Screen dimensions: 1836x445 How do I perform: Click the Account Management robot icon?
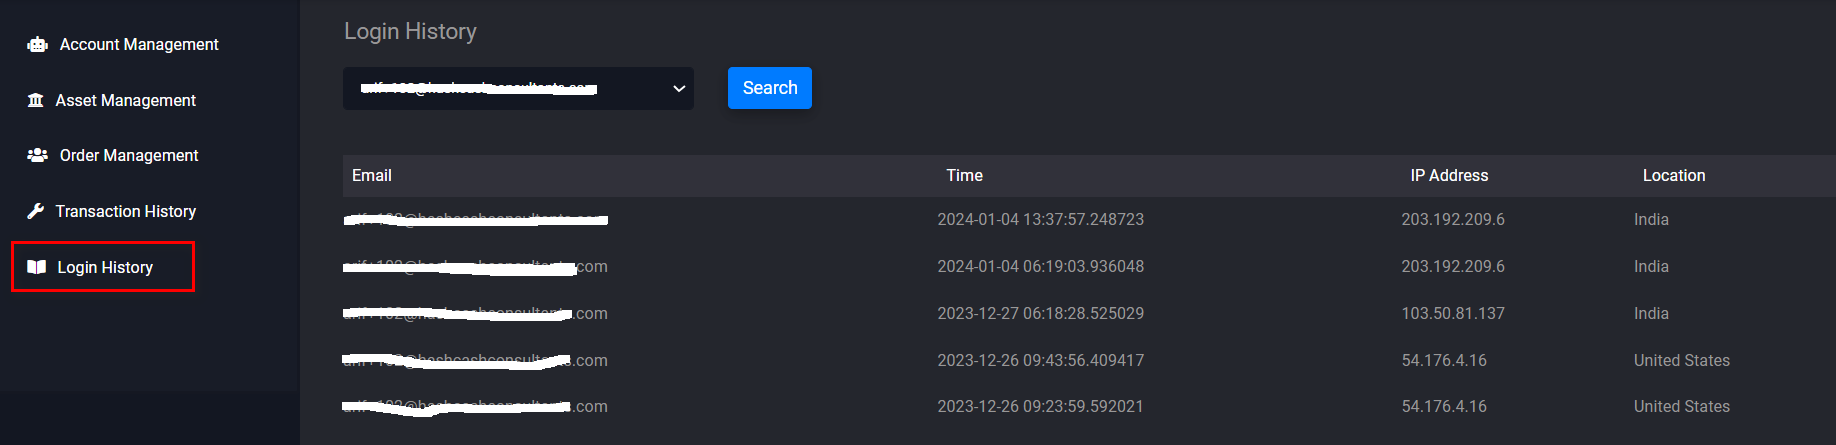pos(37,44)
